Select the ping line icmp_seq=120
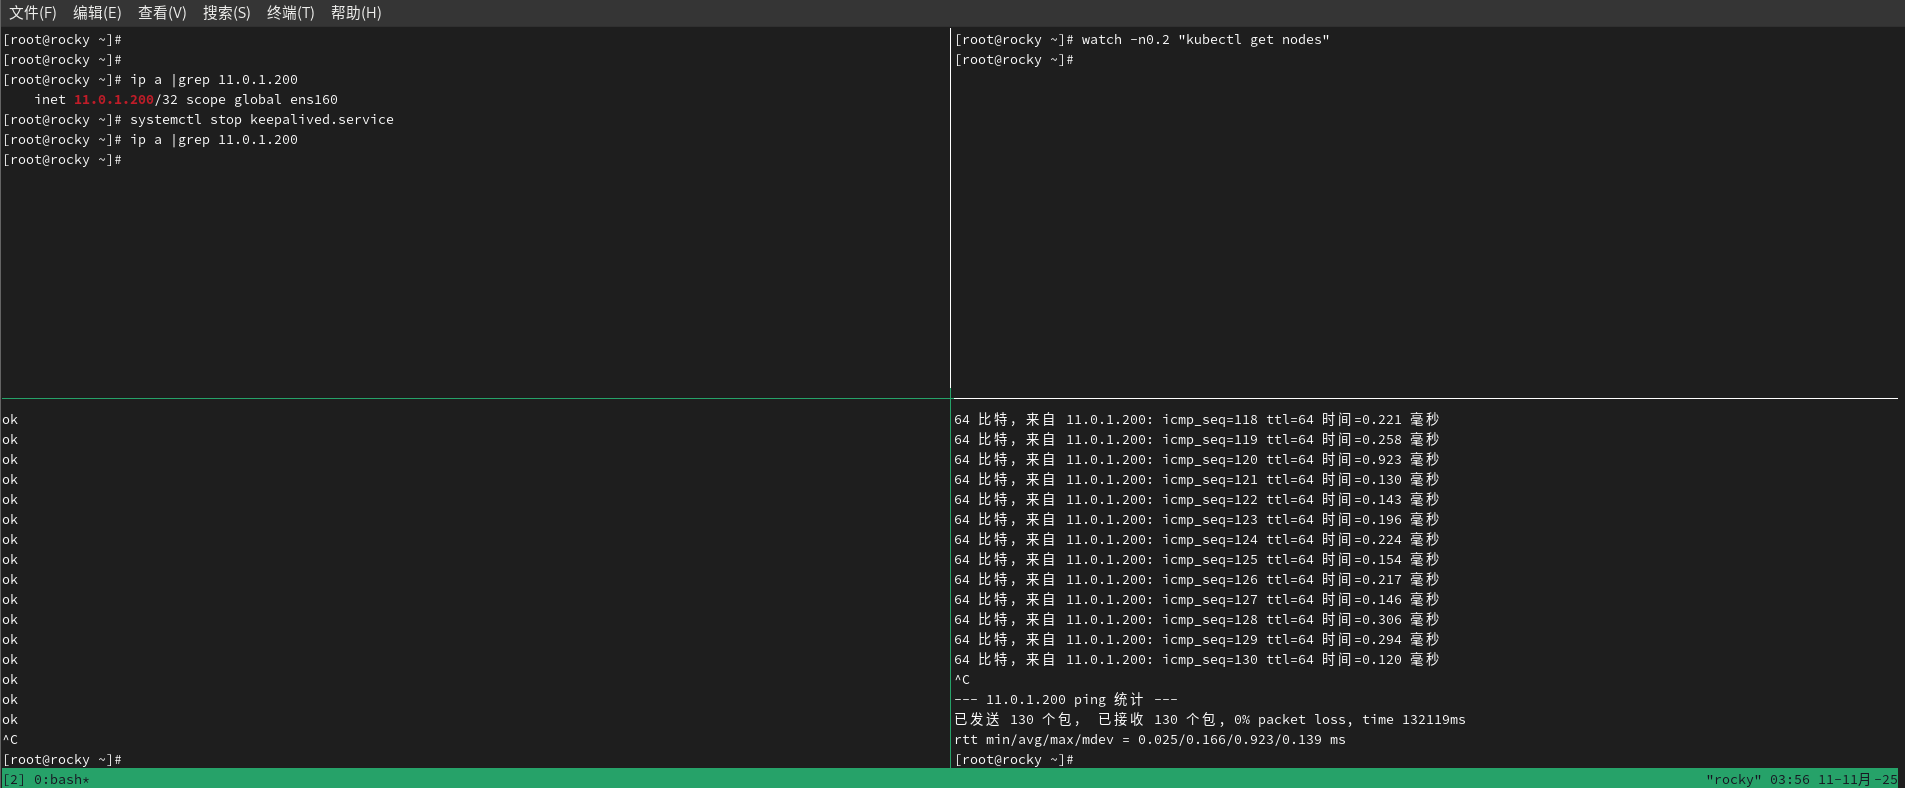 pyautogui.click(x=1196, y=460)
